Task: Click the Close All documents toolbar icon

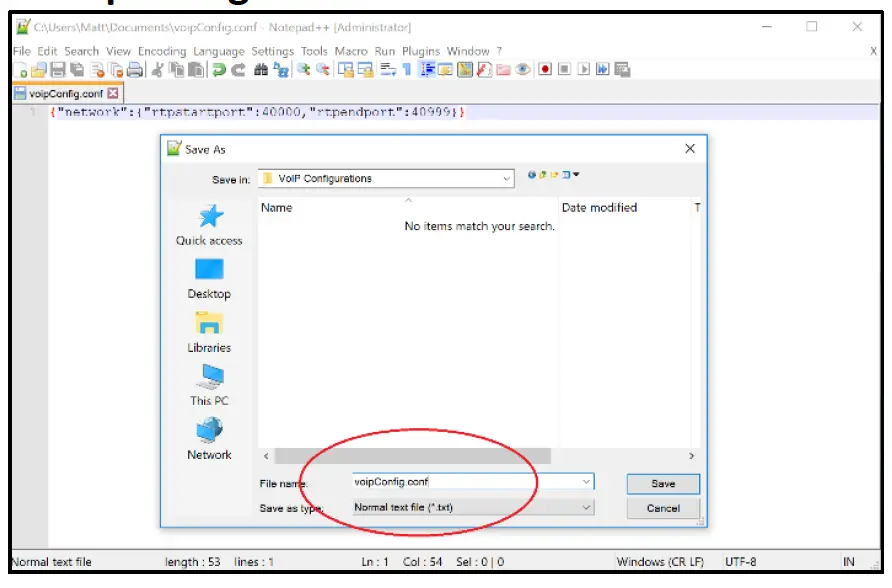Action: point(116,70)
